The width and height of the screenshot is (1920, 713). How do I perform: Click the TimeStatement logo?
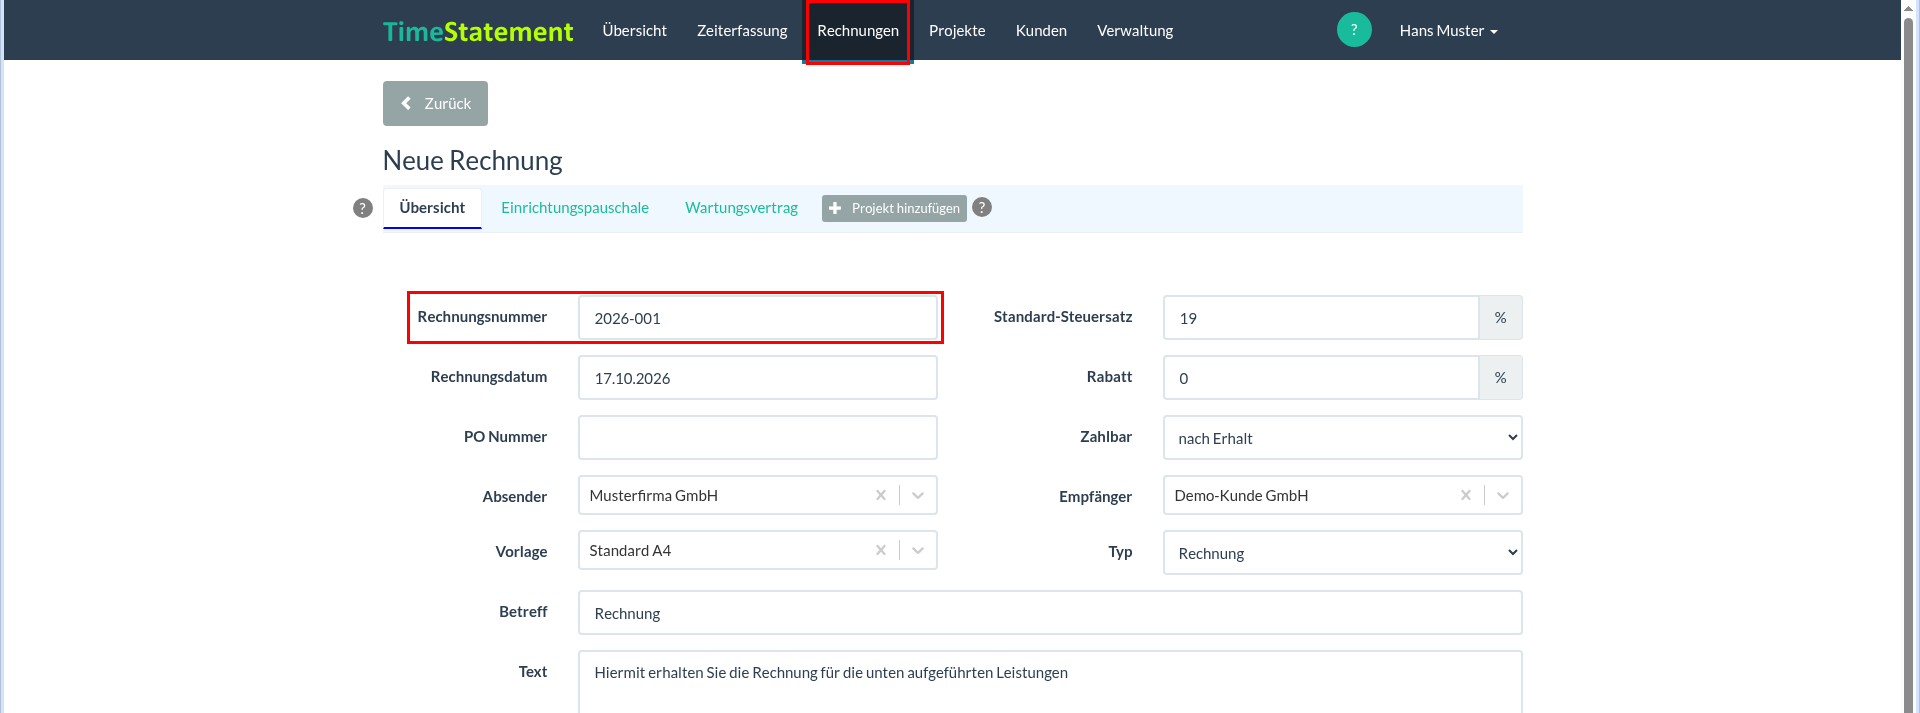[478, 31]
